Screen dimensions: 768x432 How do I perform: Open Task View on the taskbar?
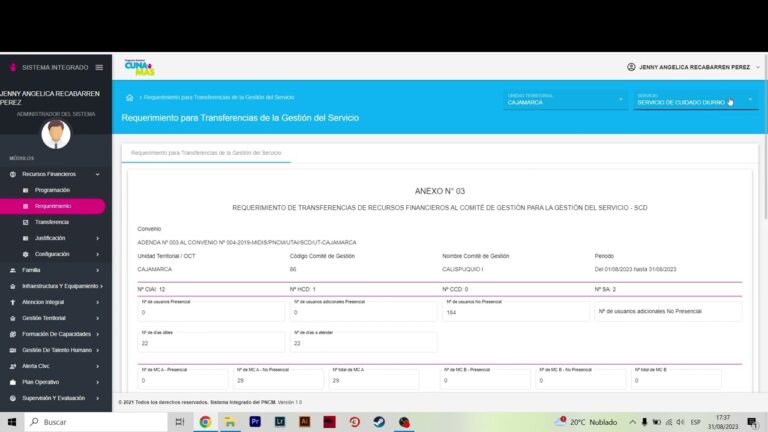(180, 422)
